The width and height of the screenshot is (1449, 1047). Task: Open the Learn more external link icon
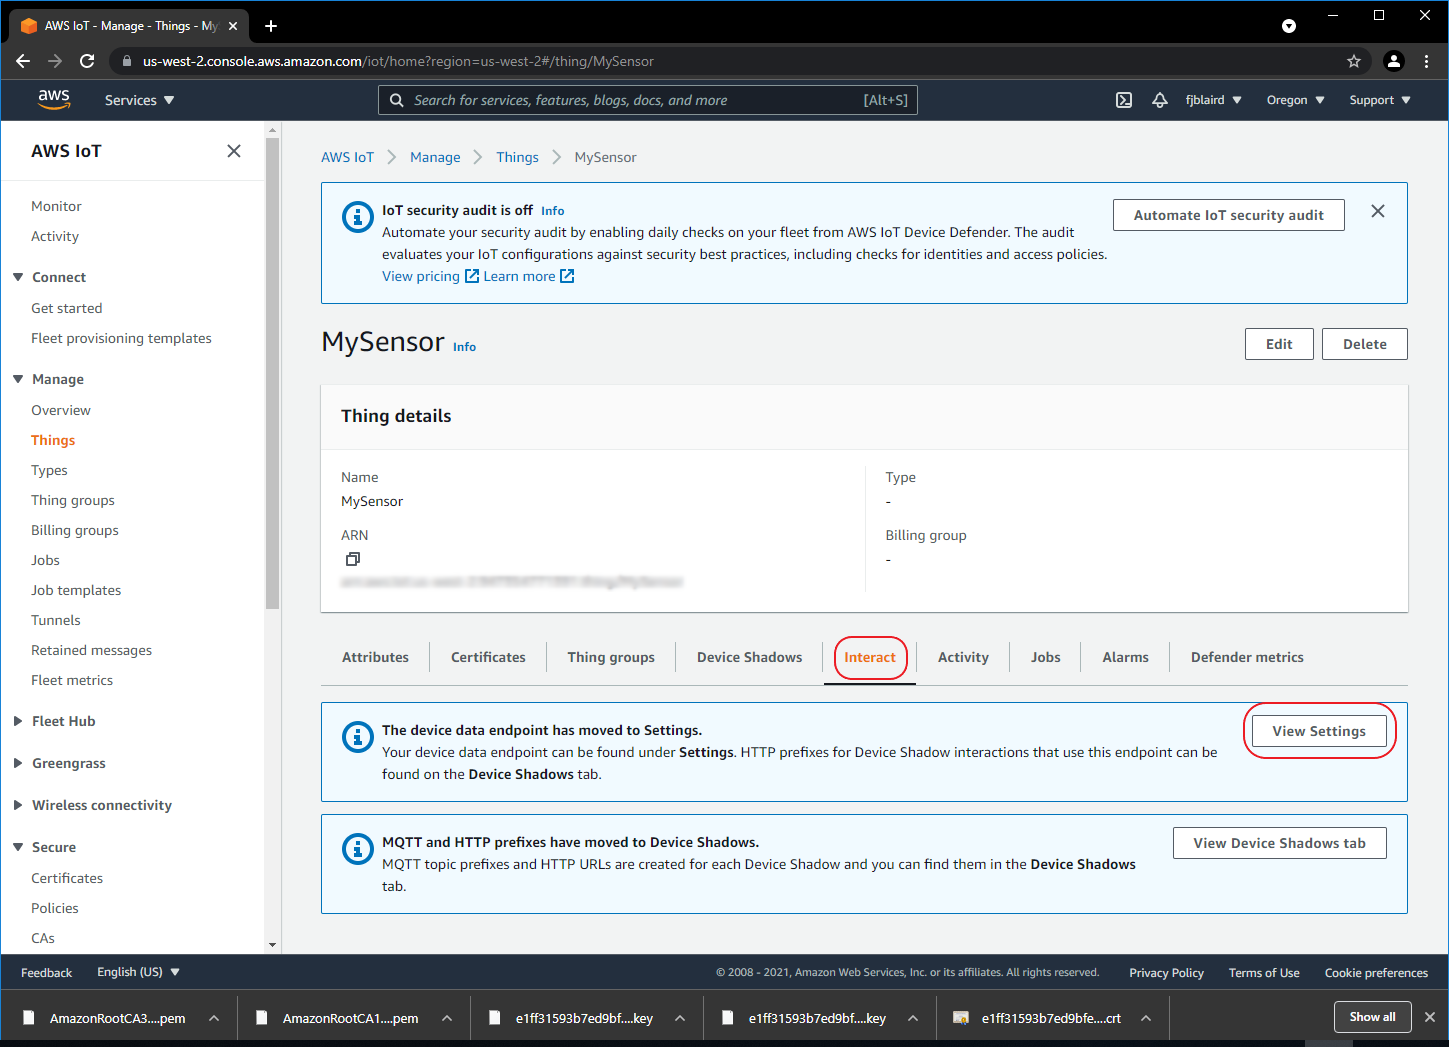click(568, 275)
